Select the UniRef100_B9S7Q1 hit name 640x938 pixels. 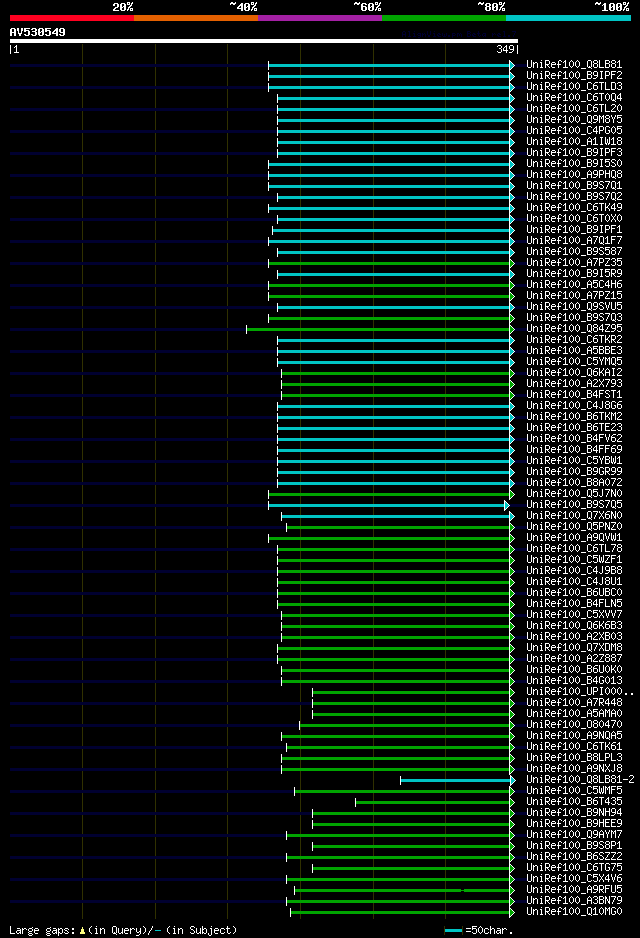coord(574,185)
